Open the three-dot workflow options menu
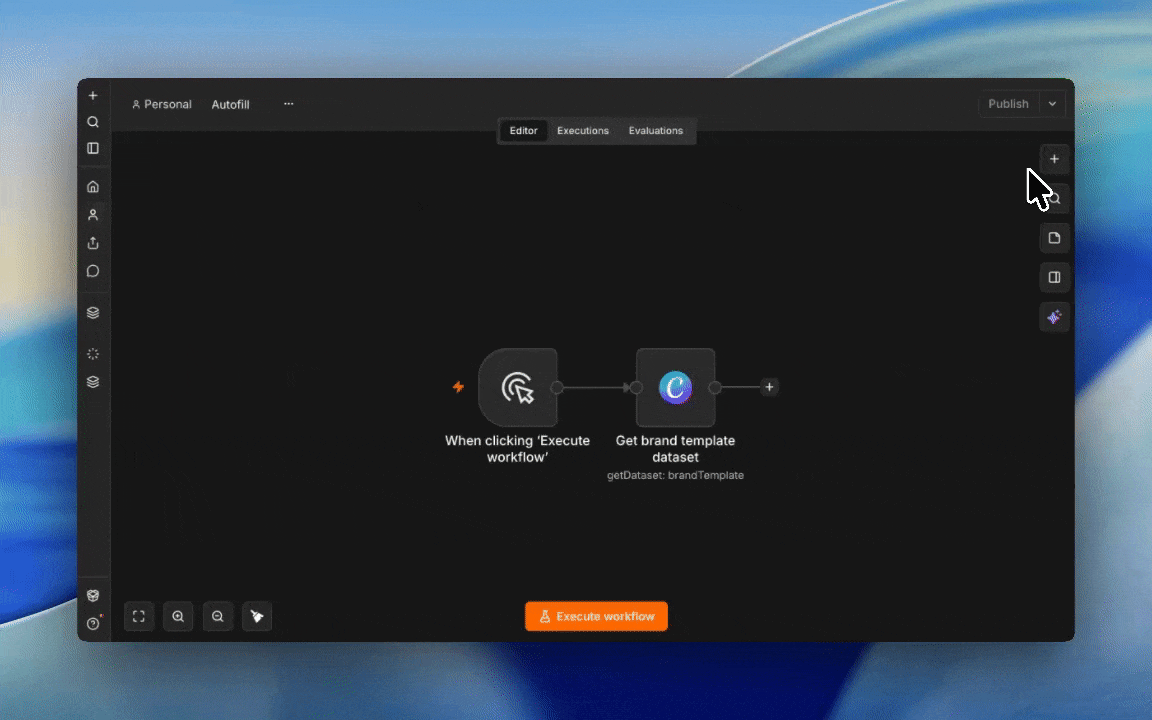Viewport: 1152px width, 720px height. (x=289, y=104)
